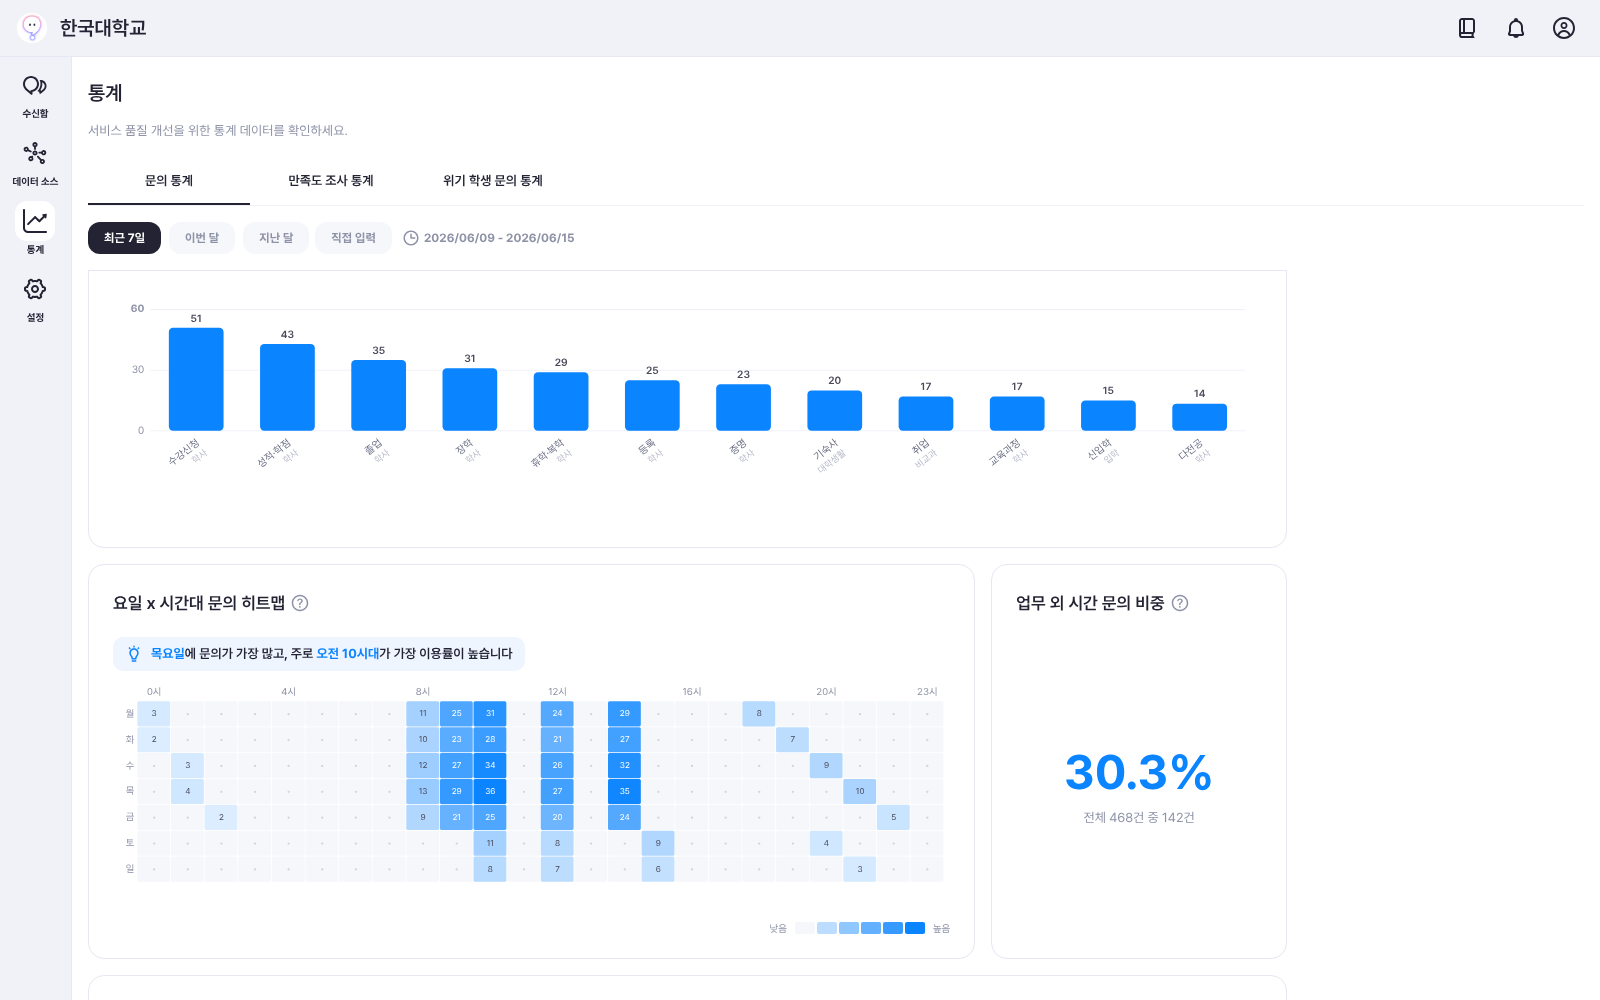Switch to the 위기 학생 문의 통계 tab
The width and height of the screenshot is (1600, 1000).
pyautogui.click(x=493, y=181)
